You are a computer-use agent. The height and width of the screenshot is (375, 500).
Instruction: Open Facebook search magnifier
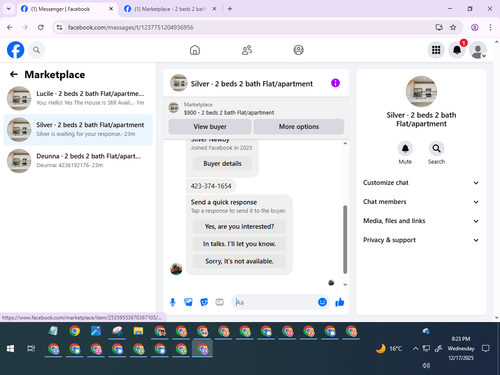point(36,50)
